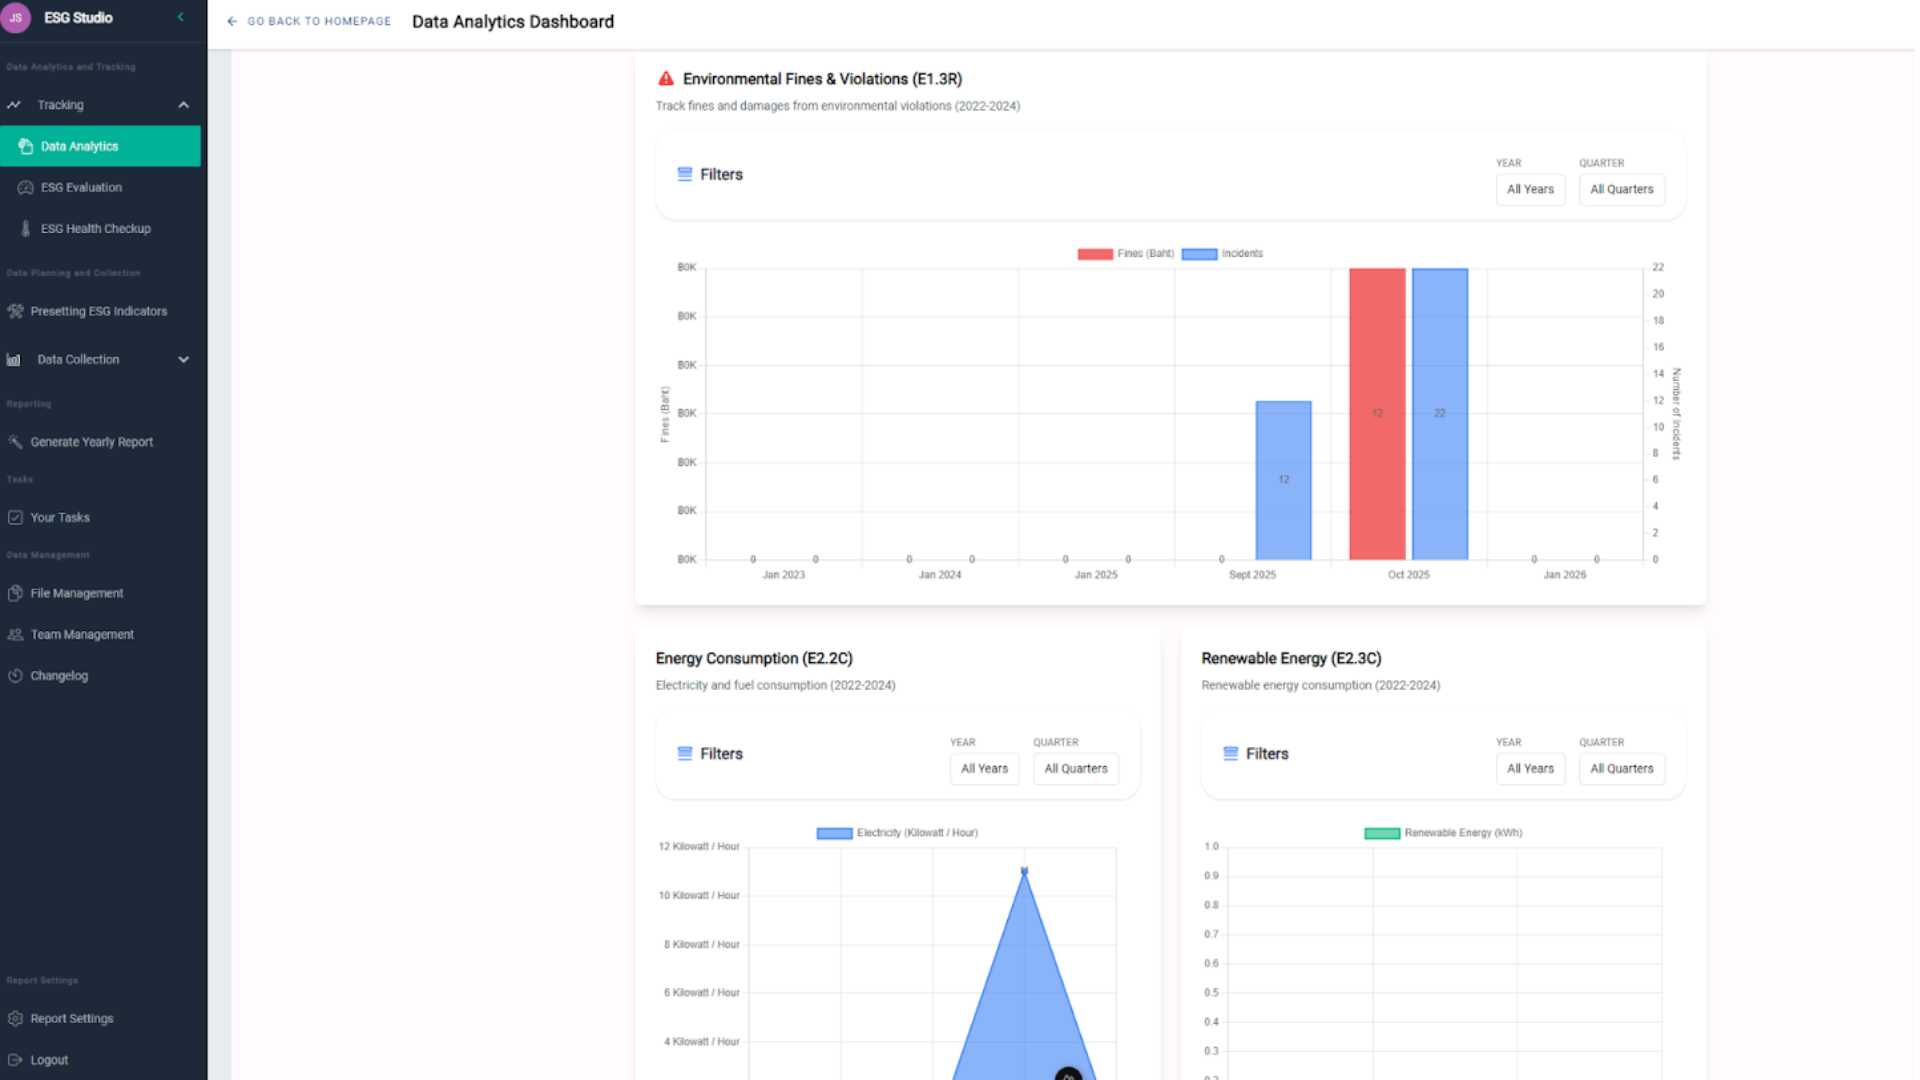Collapse the Tracking section

click(183, 105)
